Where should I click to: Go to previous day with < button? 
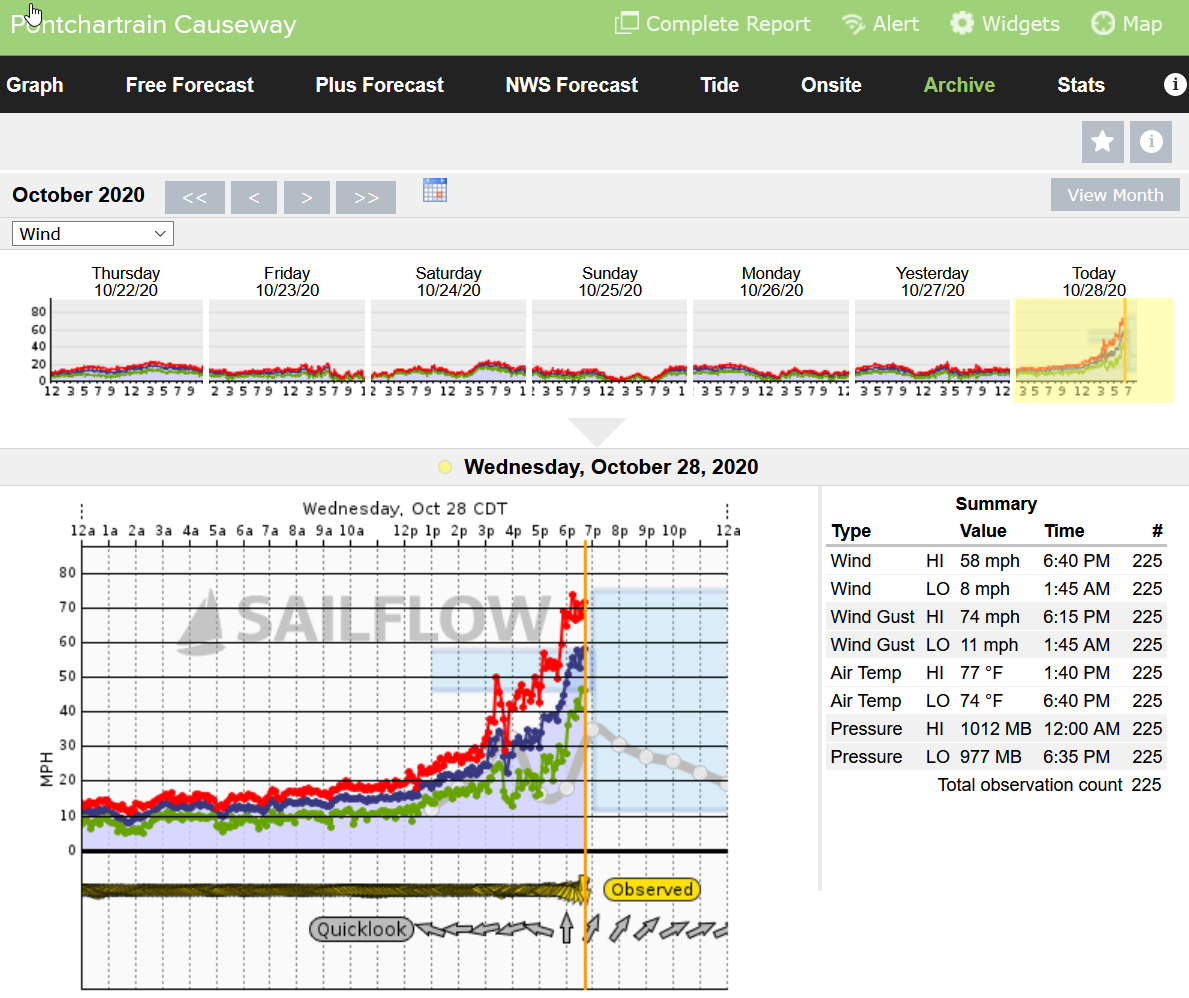(x=254, y=197)
